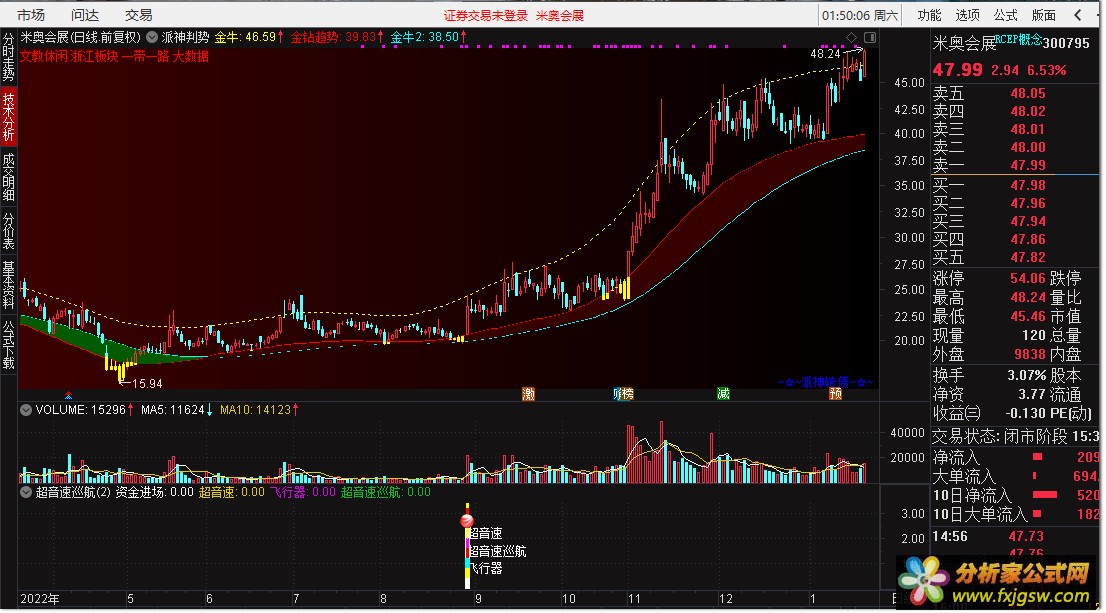Click 最高 value 48.24
The width and height of the screenshot is (1106, 613).
tap(1028, 298)
